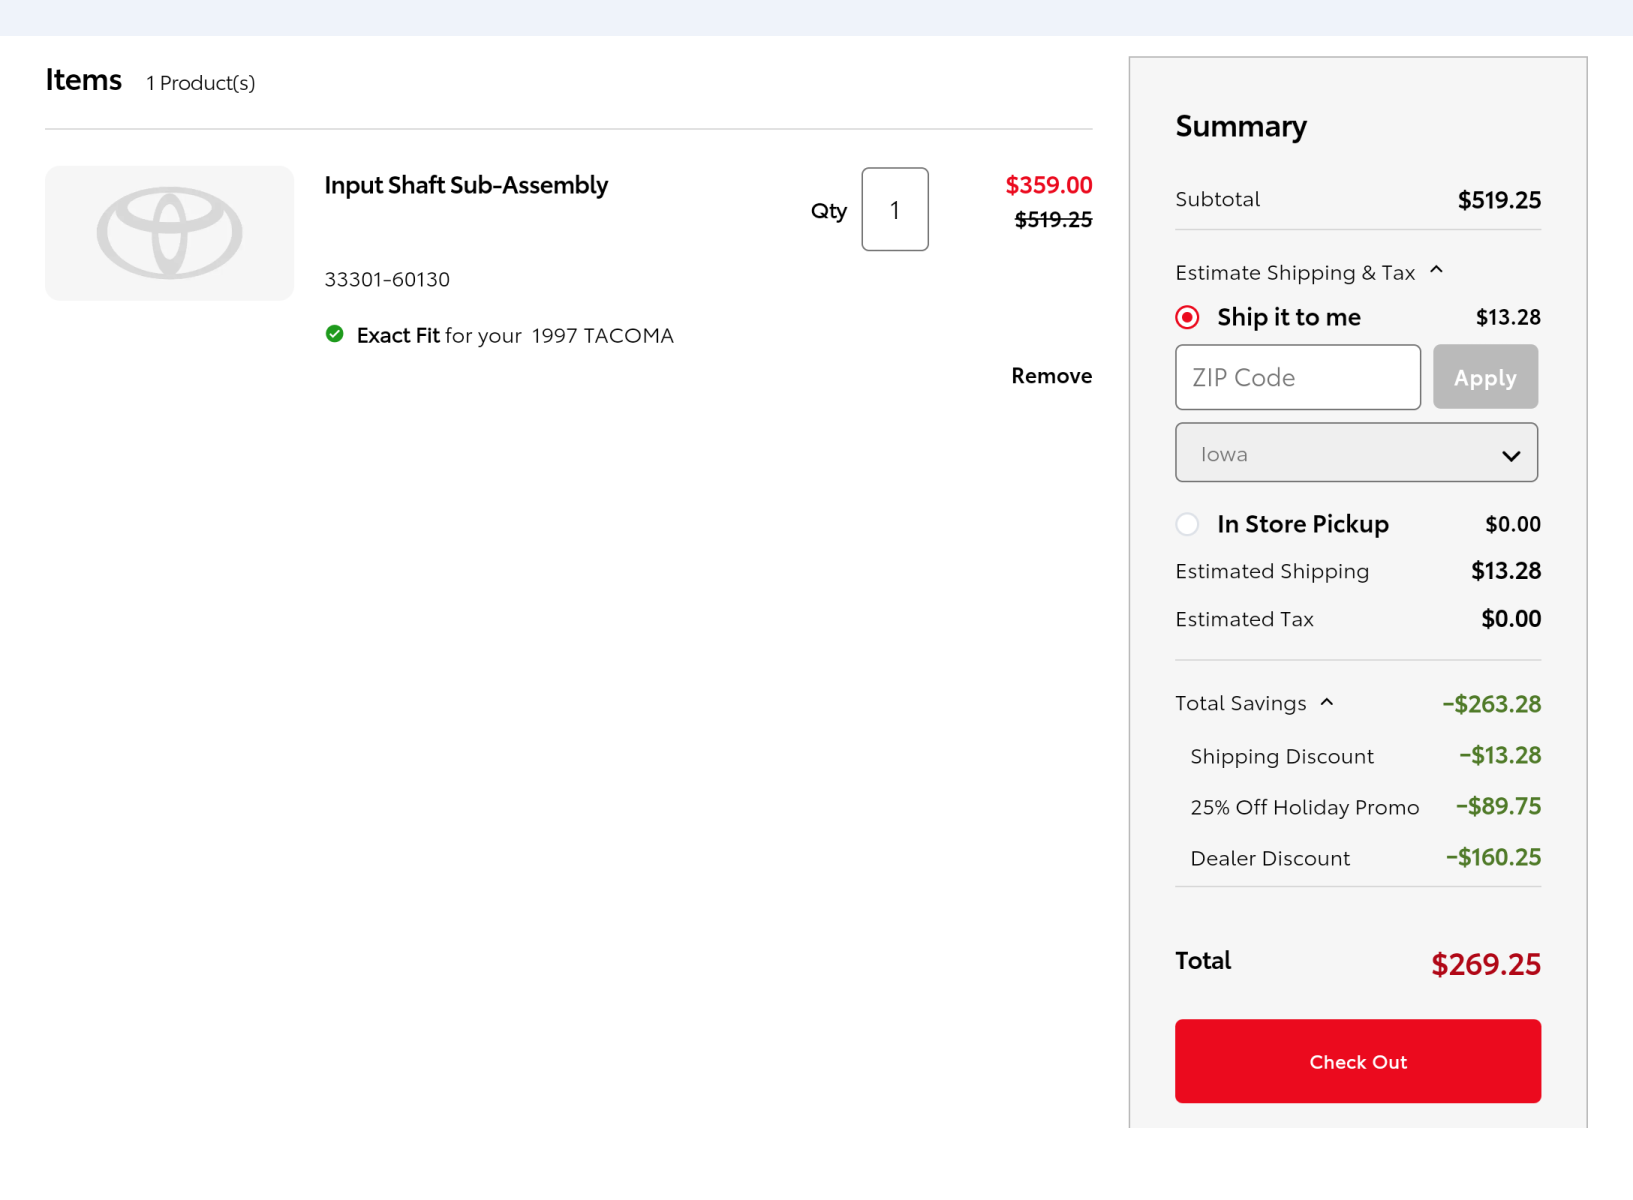Click the Qty quantity box
The image size is (1633, 1200).
(894, 210)
